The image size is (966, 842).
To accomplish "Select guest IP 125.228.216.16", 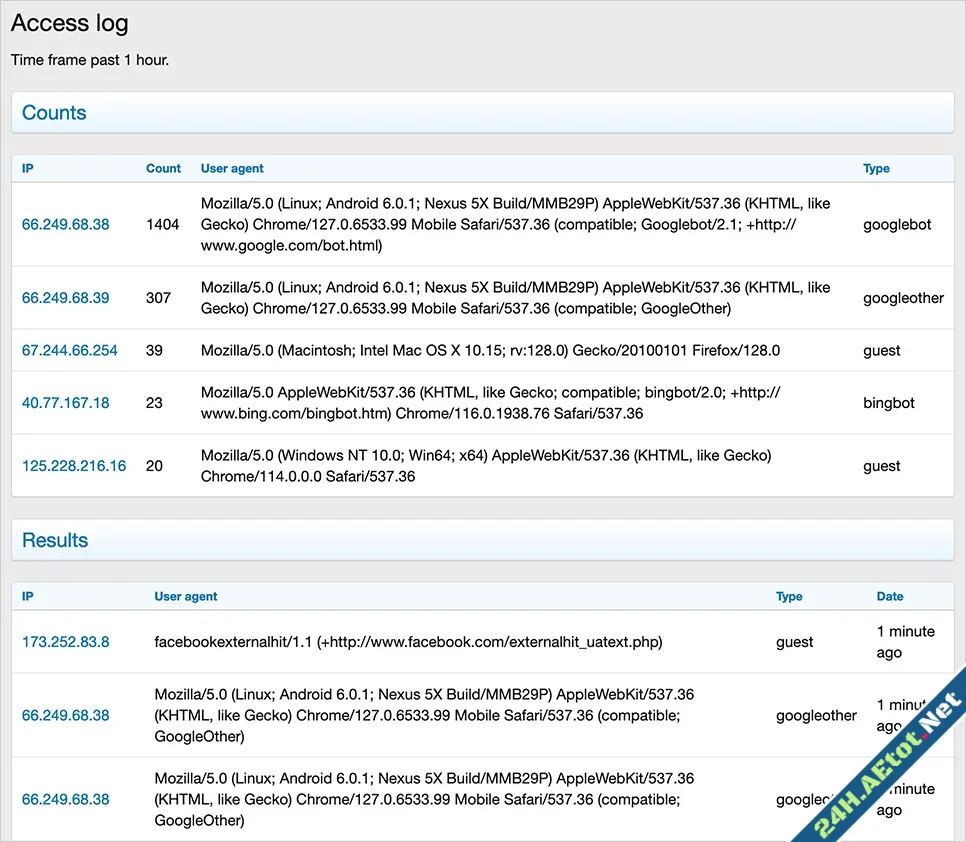I will [x=74, y=466].
